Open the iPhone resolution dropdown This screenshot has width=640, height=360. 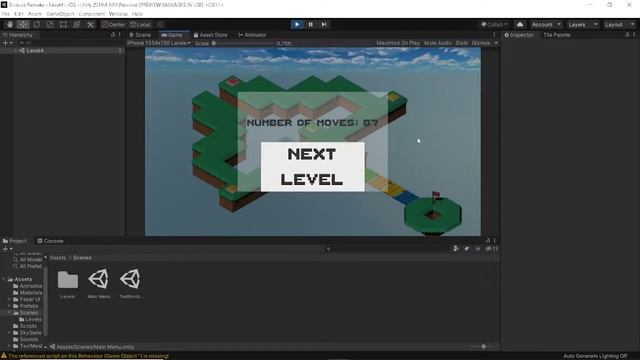[x=159, y=43]
